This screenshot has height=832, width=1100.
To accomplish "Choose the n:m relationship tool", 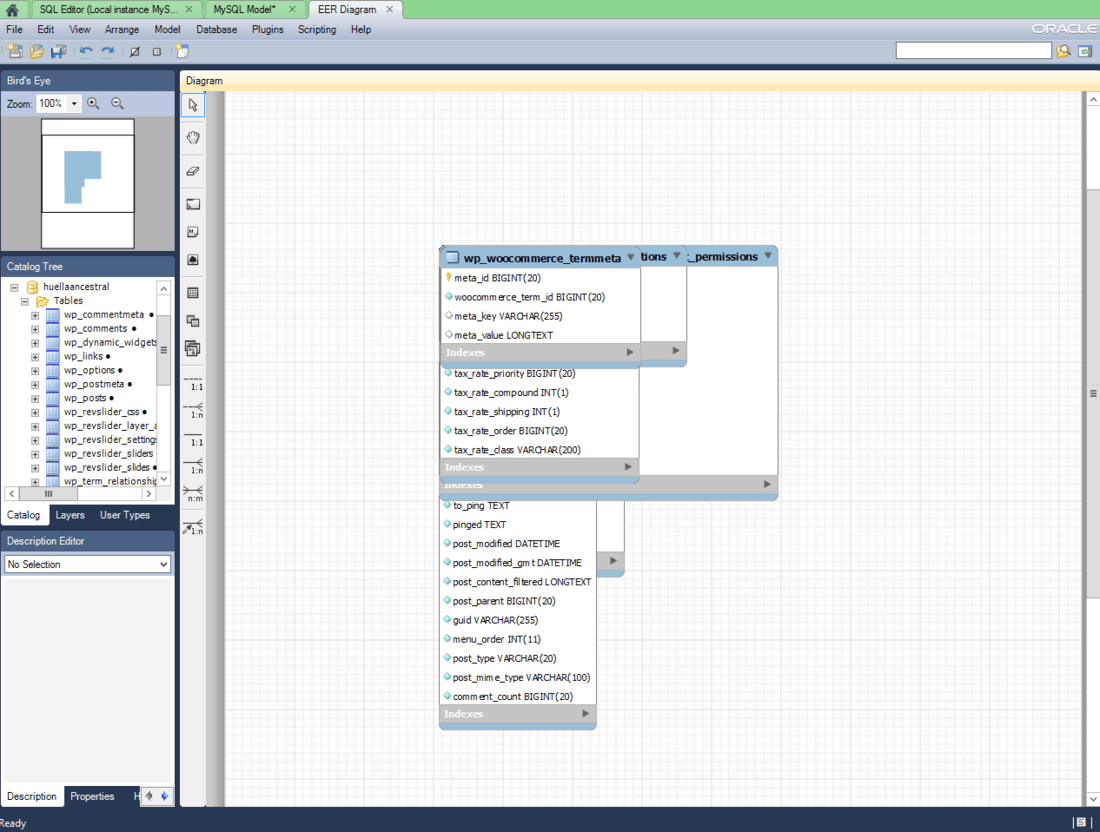I will pos(193,493).
